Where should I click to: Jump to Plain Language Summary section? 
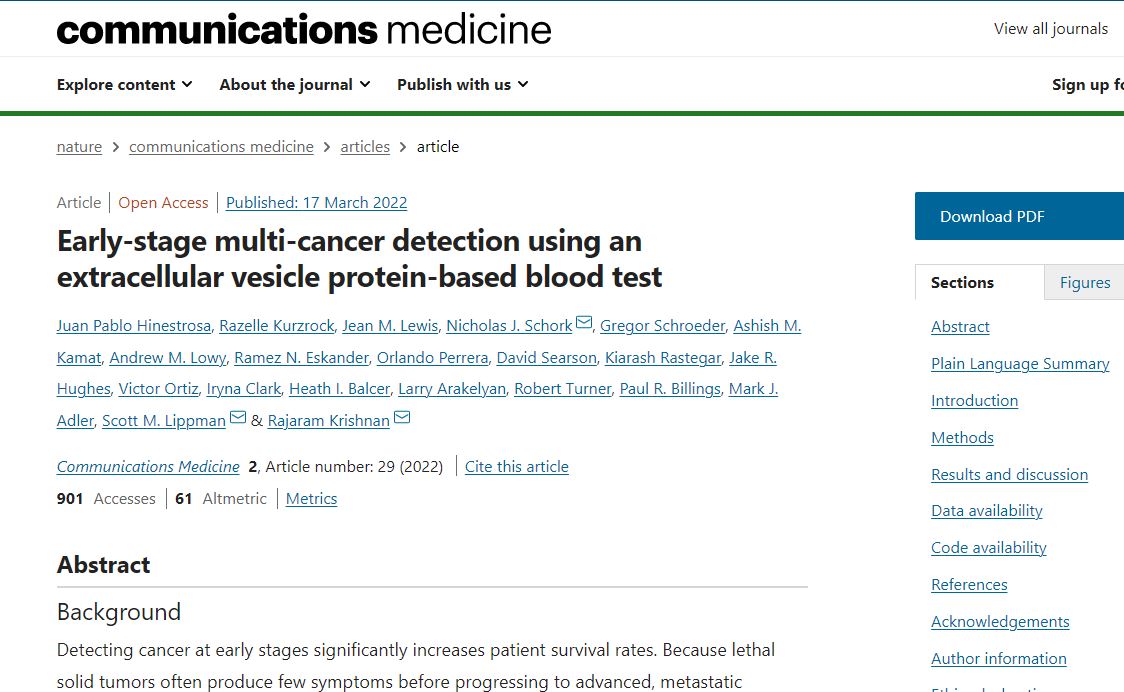pyautogui.click(x=1020, y=364)
